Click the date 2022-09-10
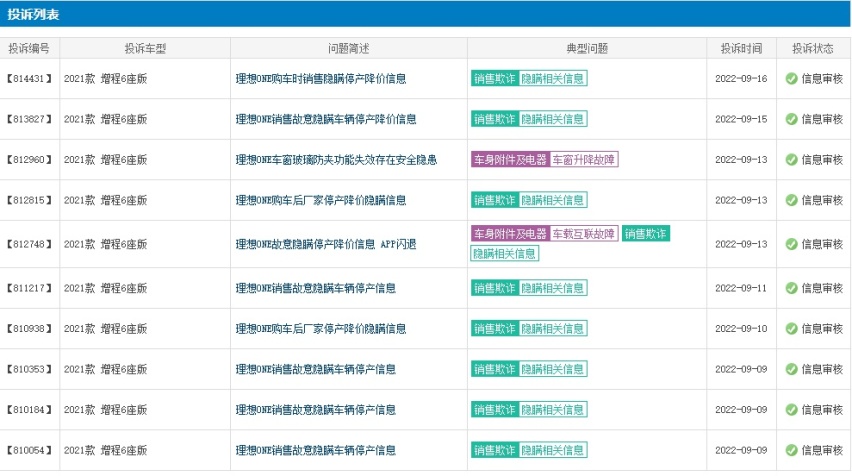 741,329
